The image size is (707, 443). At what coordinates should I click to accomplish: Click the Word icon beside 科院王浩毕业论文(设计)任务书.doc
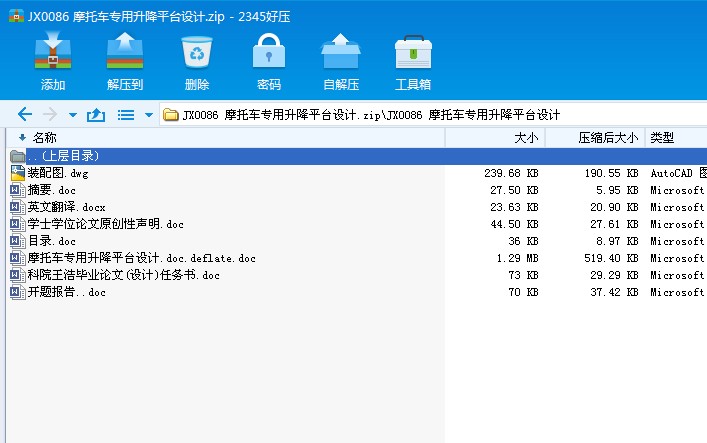click(x=18, y=275)
